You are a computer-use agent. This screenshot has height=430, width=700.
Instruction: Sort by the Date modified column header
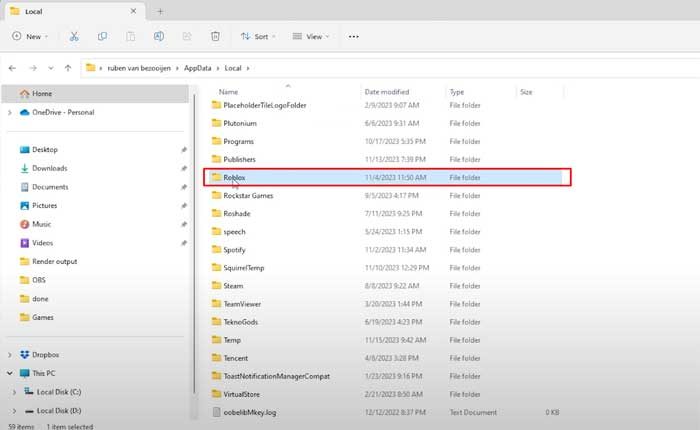[x=386, y=91]
